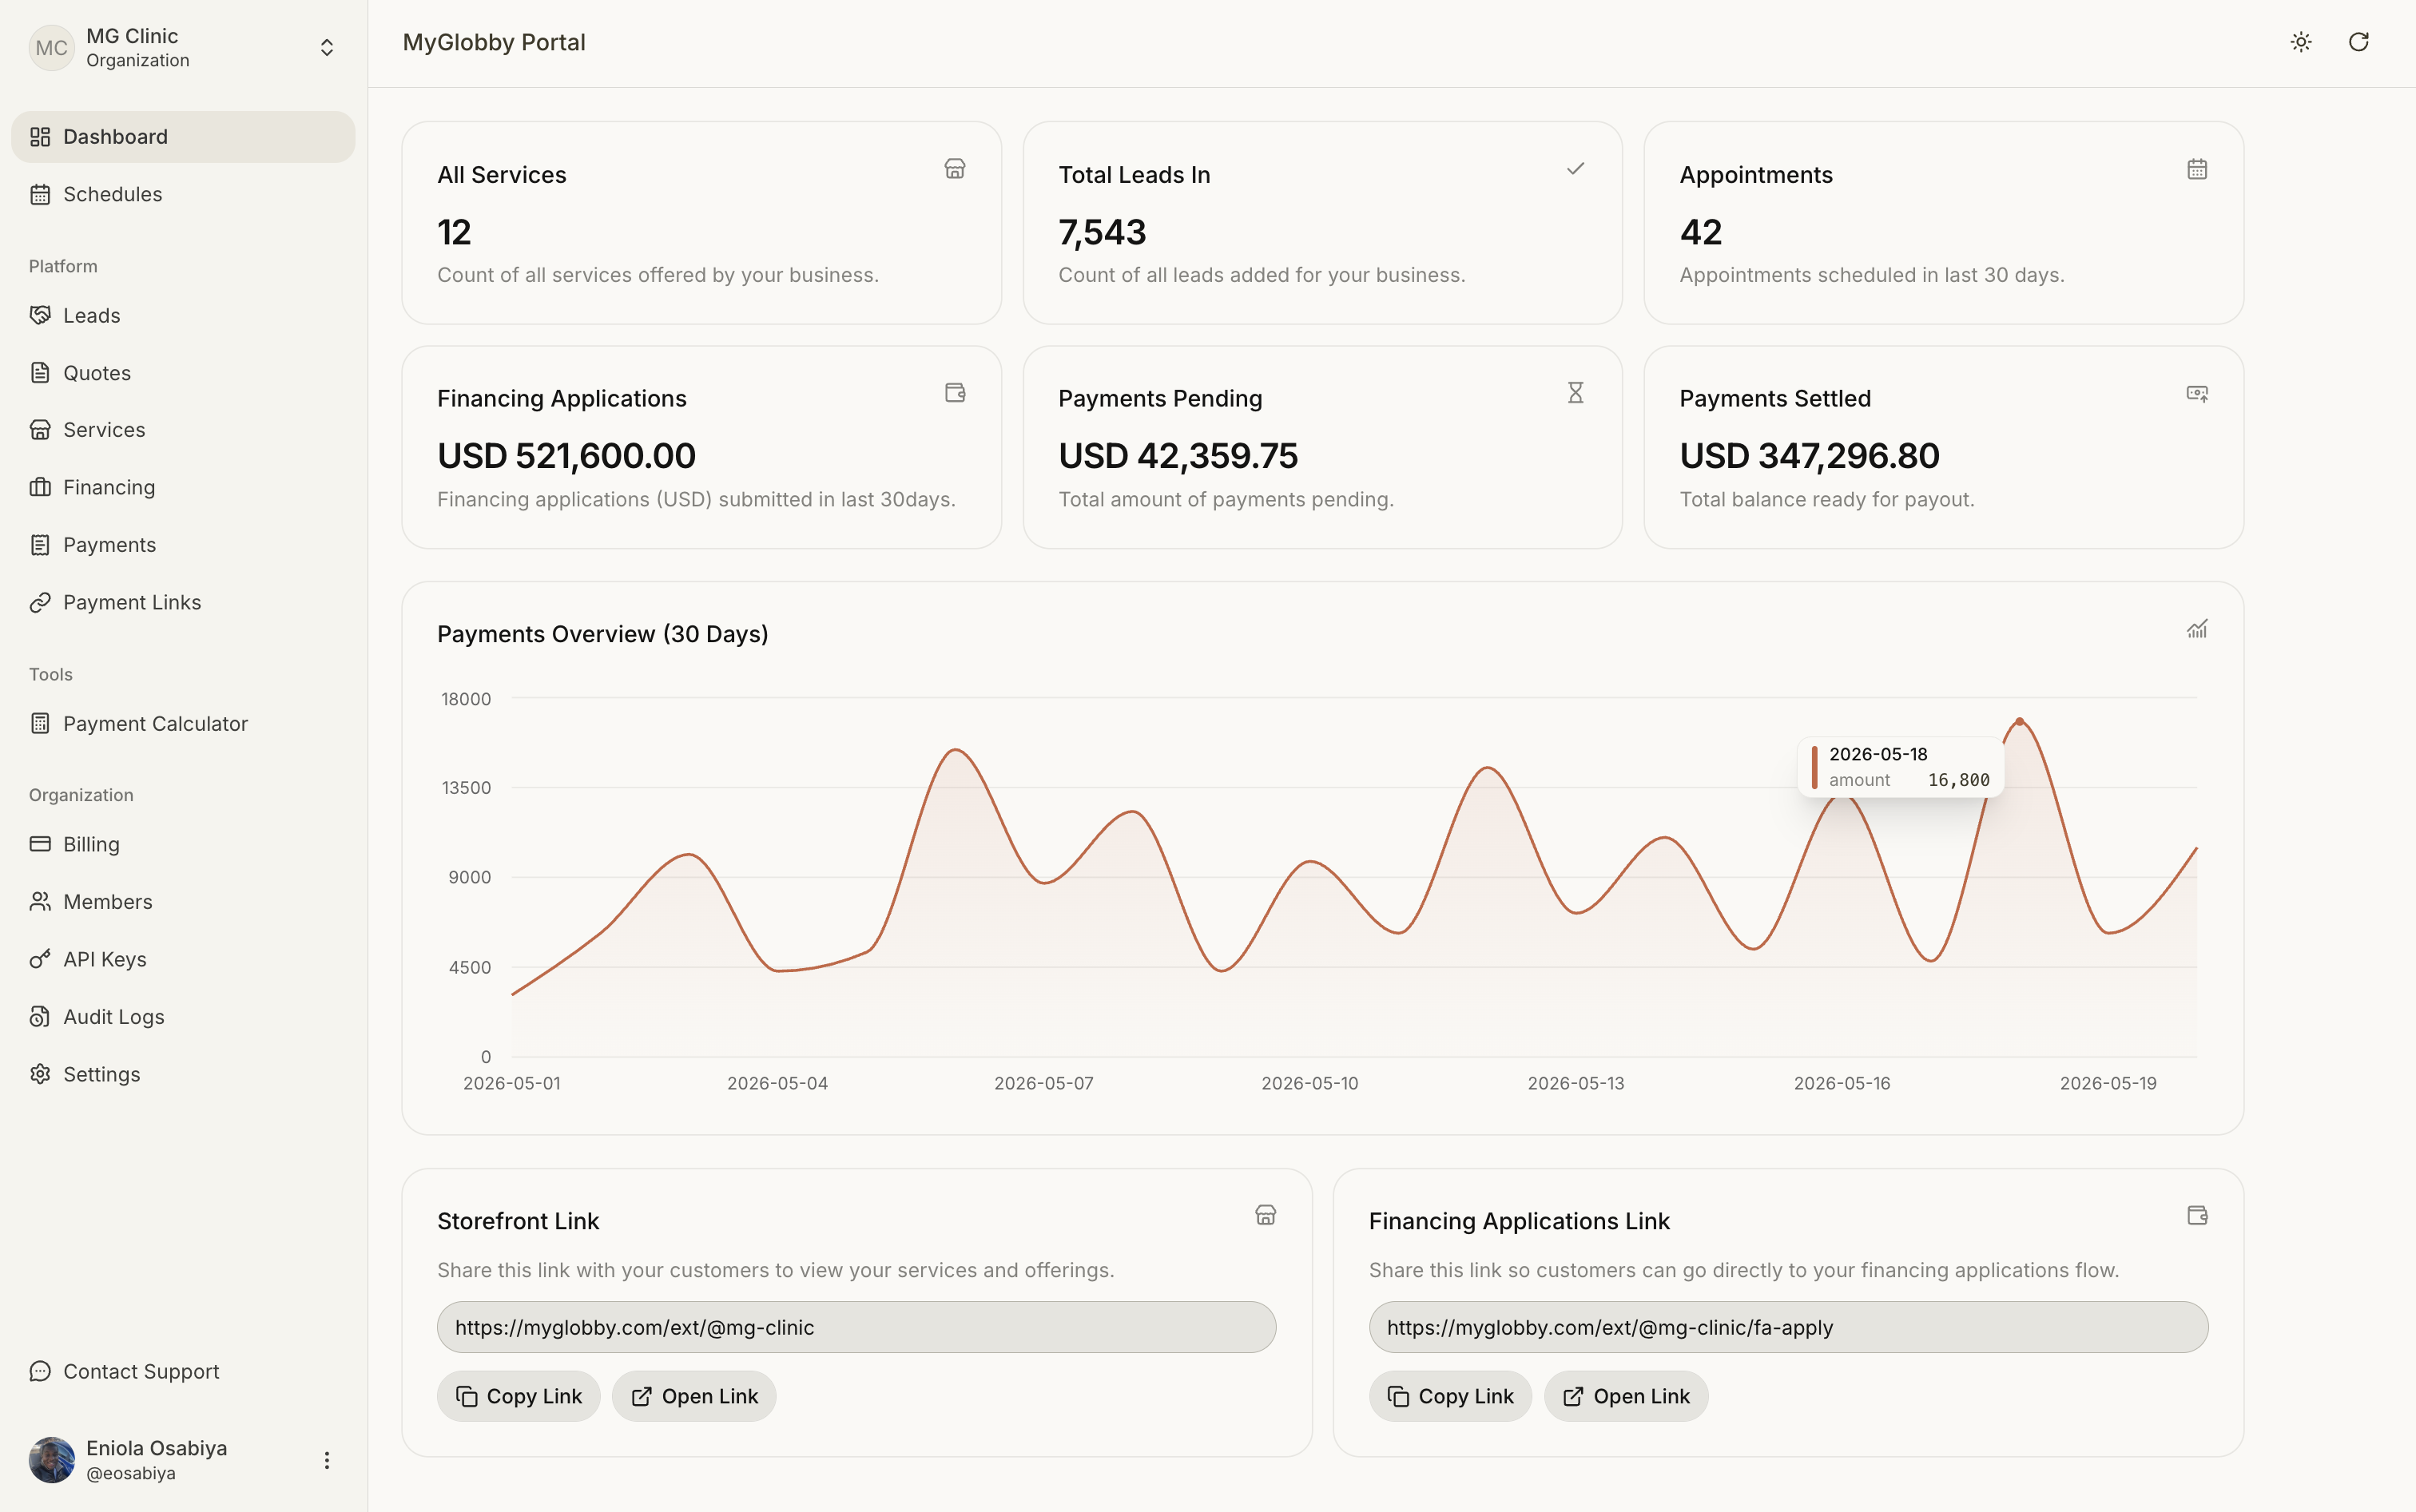The height and width of the screenshot is (1512, 2416).
Task: Click the Settings gear icon in sidebar
Action: pyautogui.click(x=40, y=1074)
